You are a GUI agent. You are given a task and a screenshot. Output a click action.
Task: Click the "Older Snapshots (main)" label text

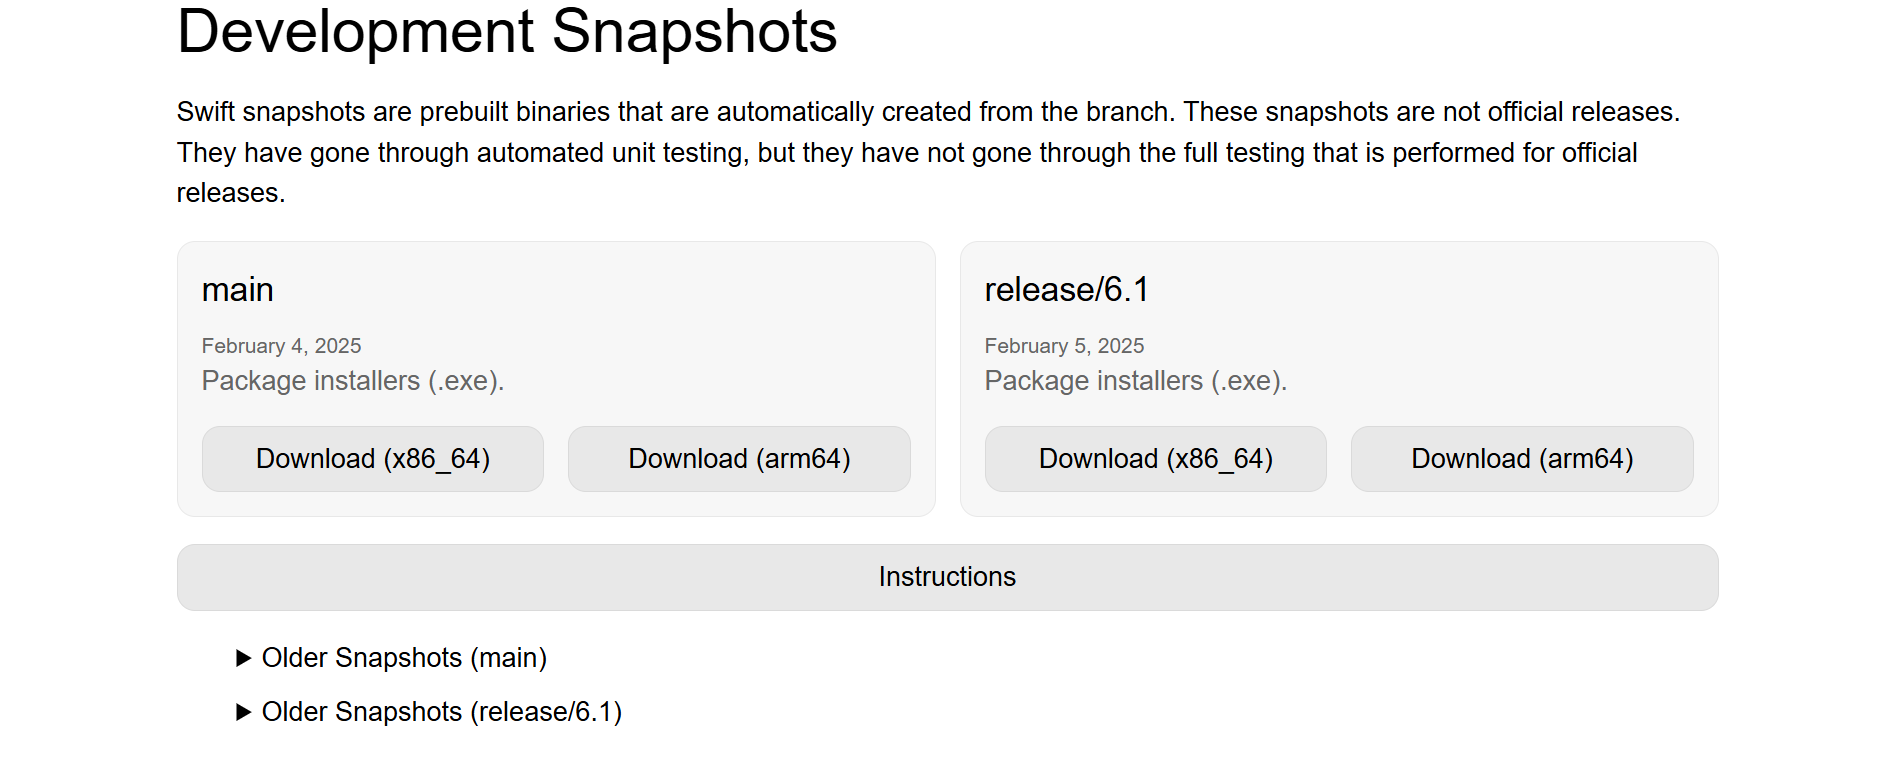pos(404,658)
